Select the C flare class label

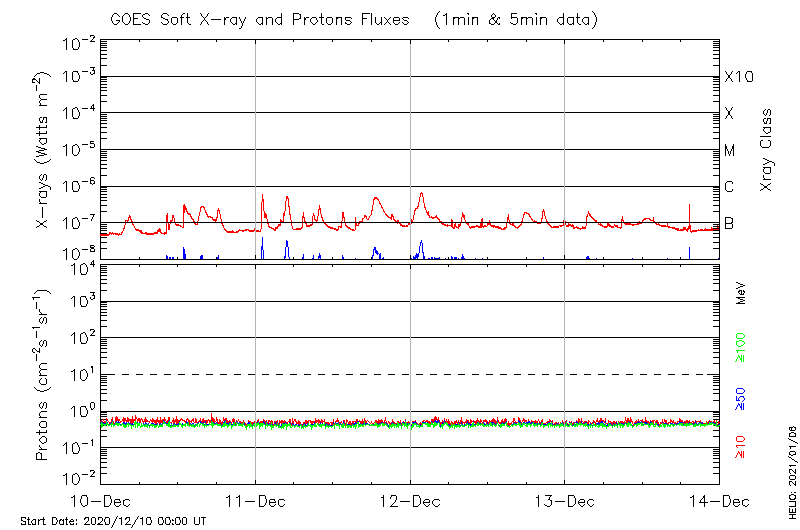click(x=730, y=187)
